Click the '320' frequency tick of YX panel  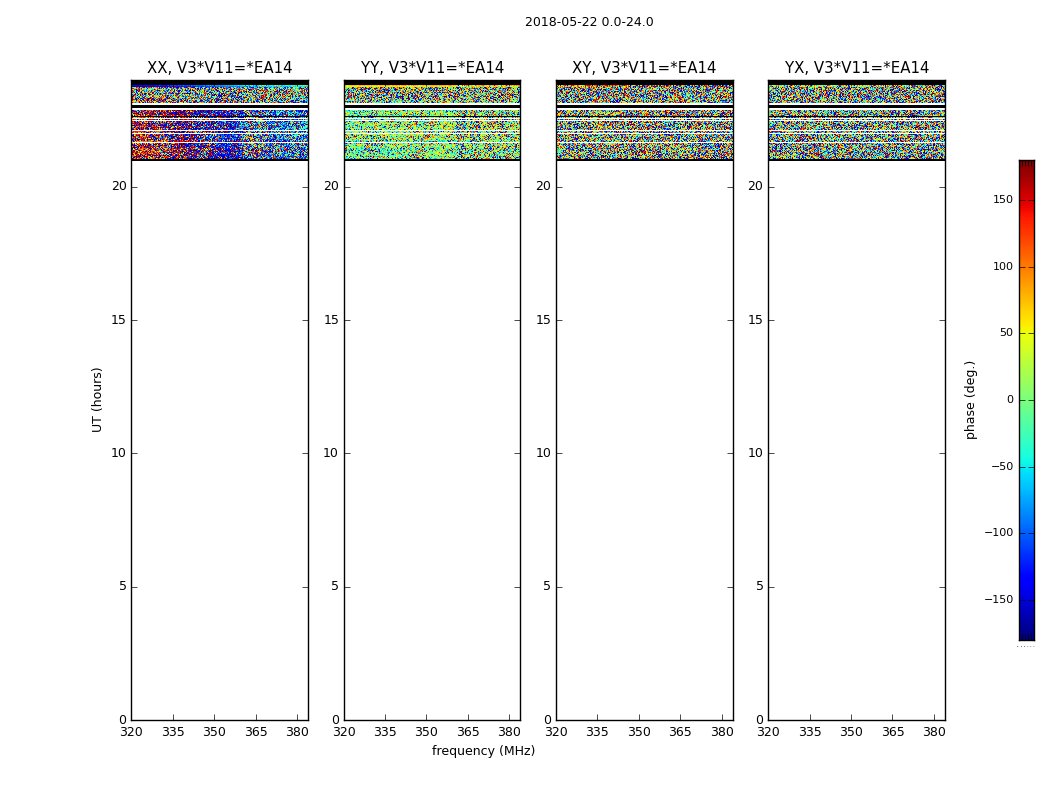[x=769, y=732]
